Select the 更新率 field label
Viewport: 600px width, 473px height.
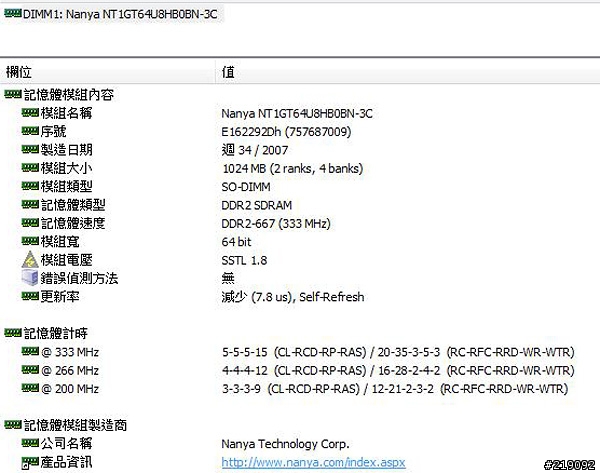[60, 297]
